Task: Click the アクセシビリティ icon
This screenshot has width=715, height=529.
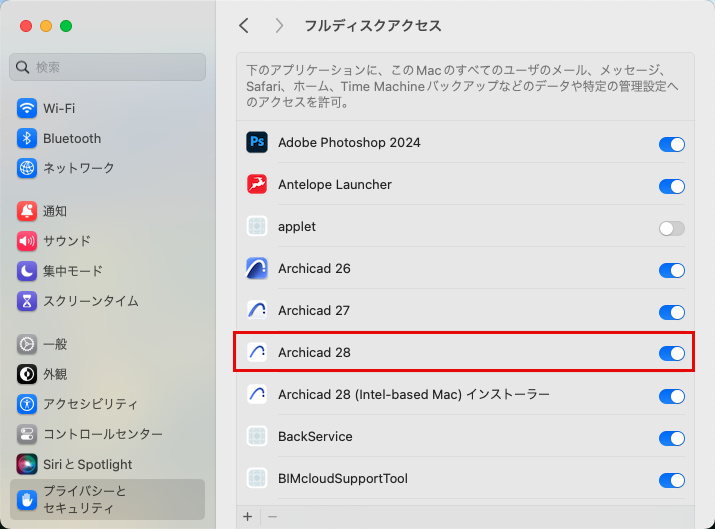Action: pos(27,404)
